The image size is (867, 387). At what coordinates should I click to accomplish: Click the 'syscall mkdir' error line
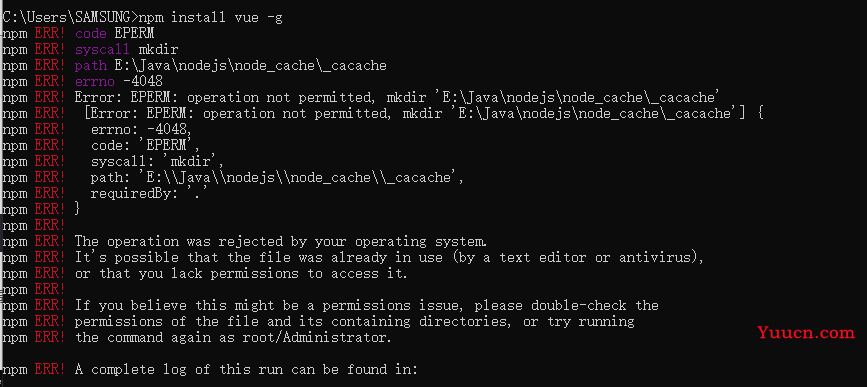pos(127,50)
